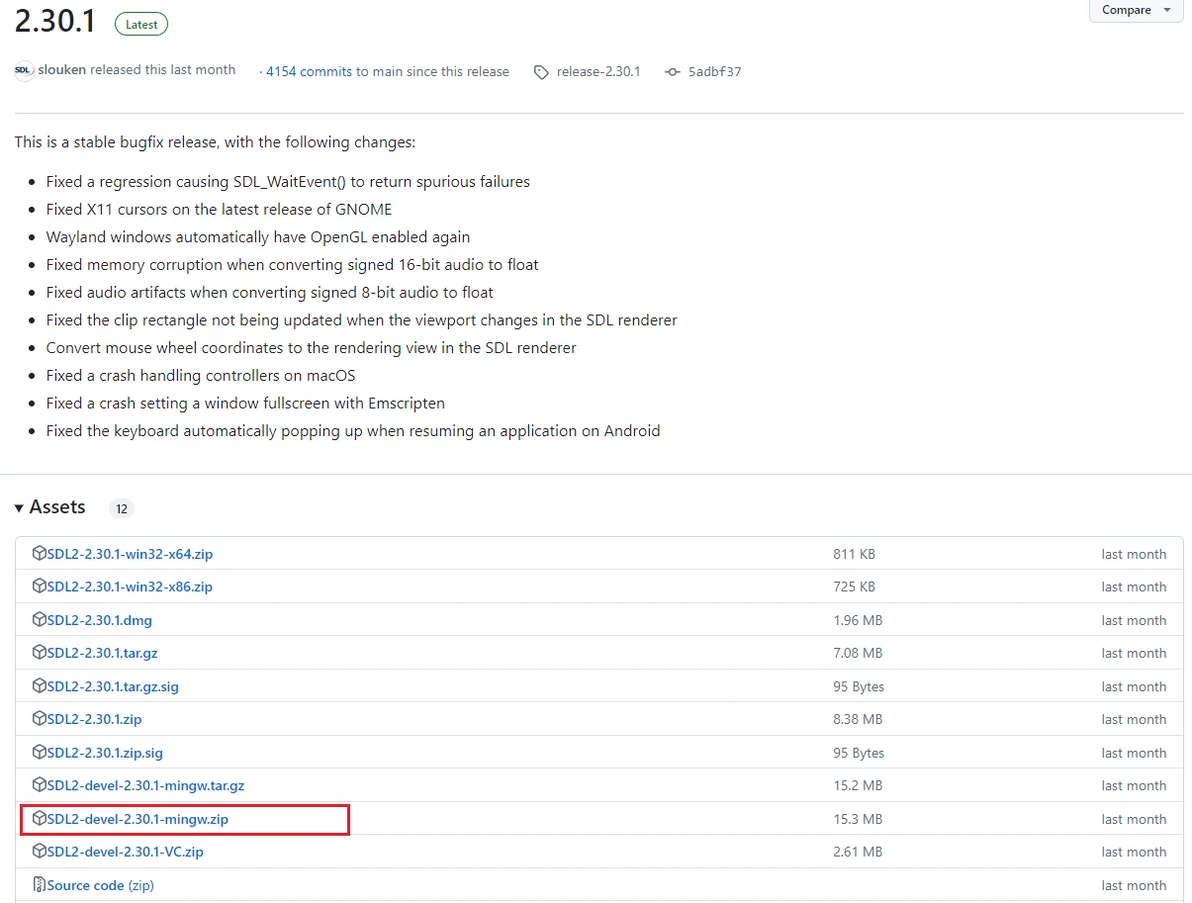
Task: Click package icon beside SDL2-2.30.1-win32-x64.zip
Action: click(39, 553)
